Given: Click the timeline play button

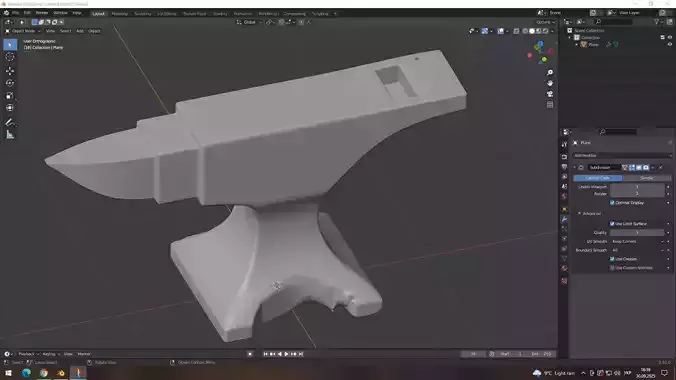Looking at the screenshot, I should point(287,354).
